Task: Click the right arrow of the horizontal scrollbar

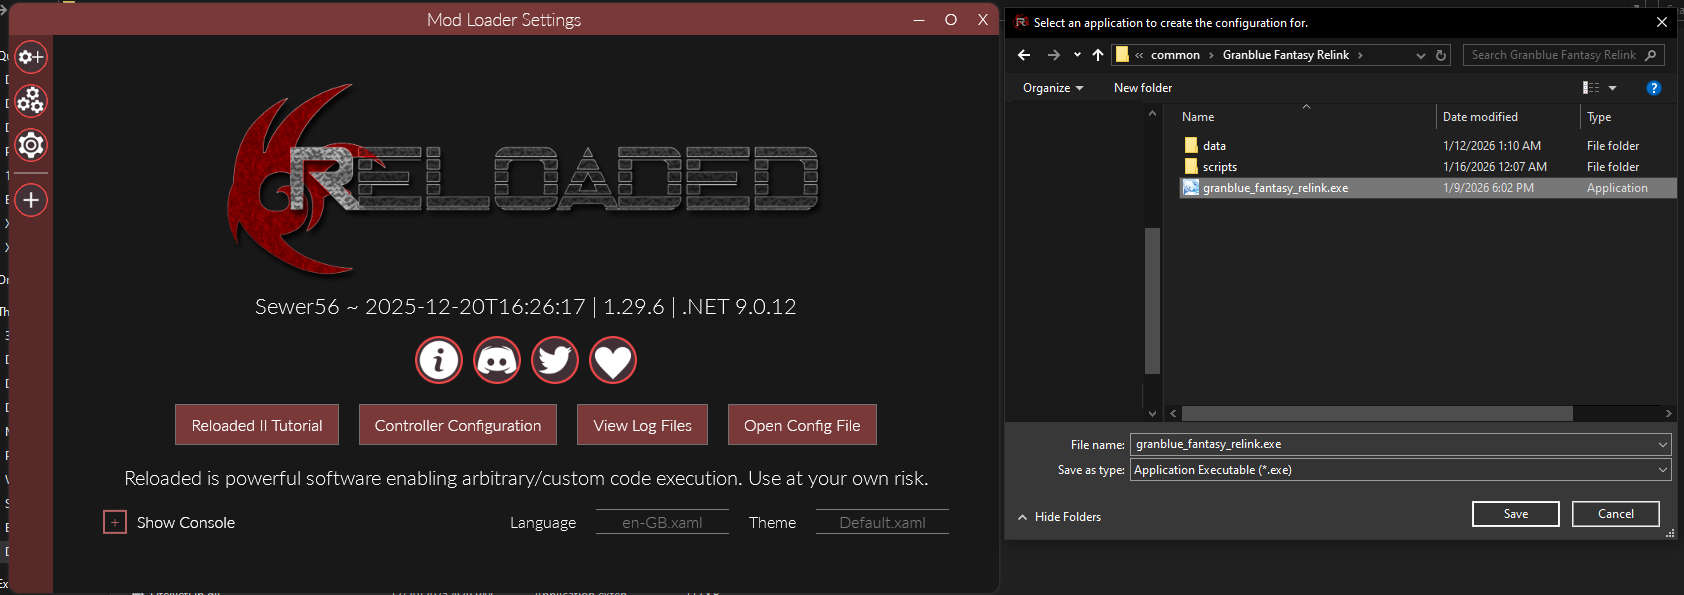Action: tap(1668, 413)
